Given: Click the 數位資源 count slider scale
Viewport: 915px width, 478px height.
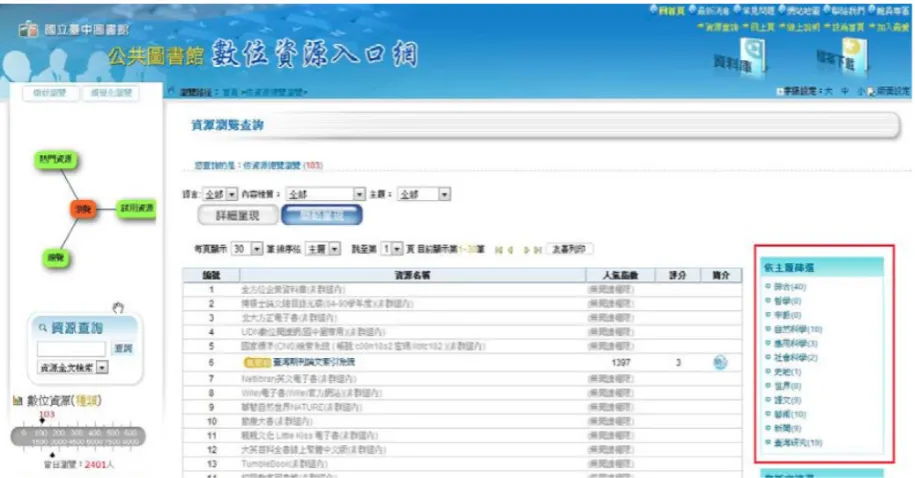Looking at the screenshot, I should (x=78, y=437).
